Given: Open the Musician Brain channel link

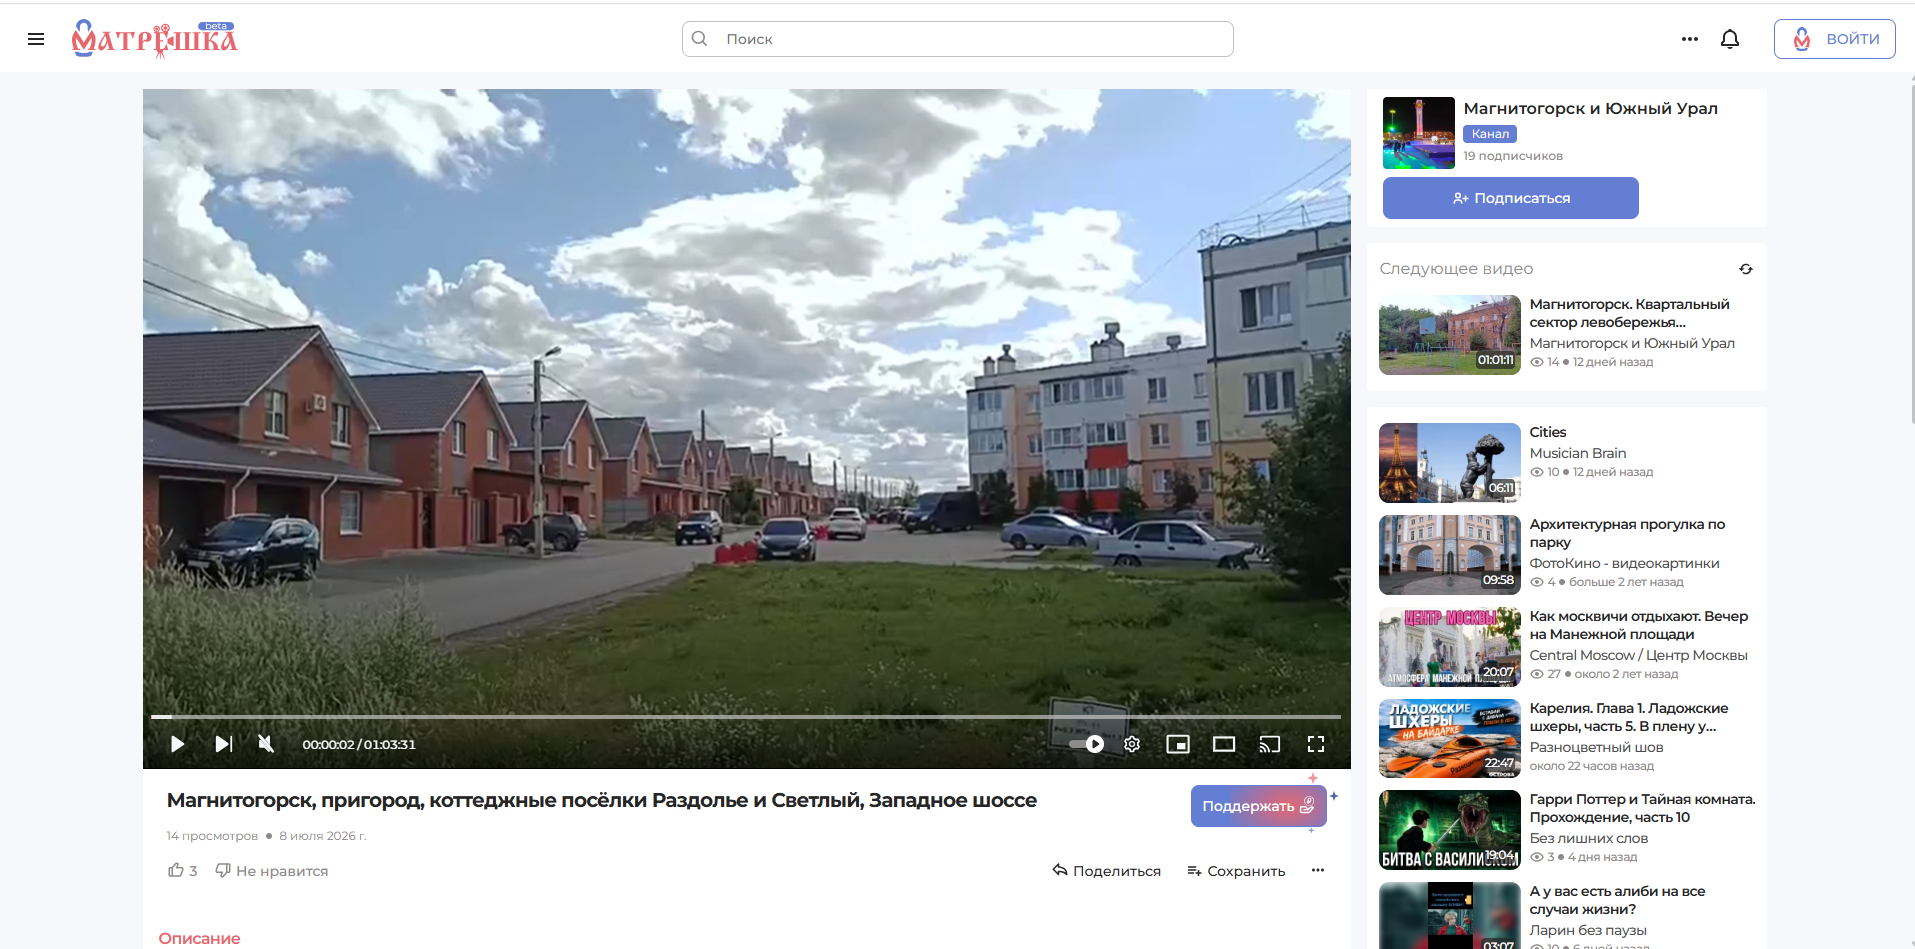Looking at the screenshot, I should 1578,453.
